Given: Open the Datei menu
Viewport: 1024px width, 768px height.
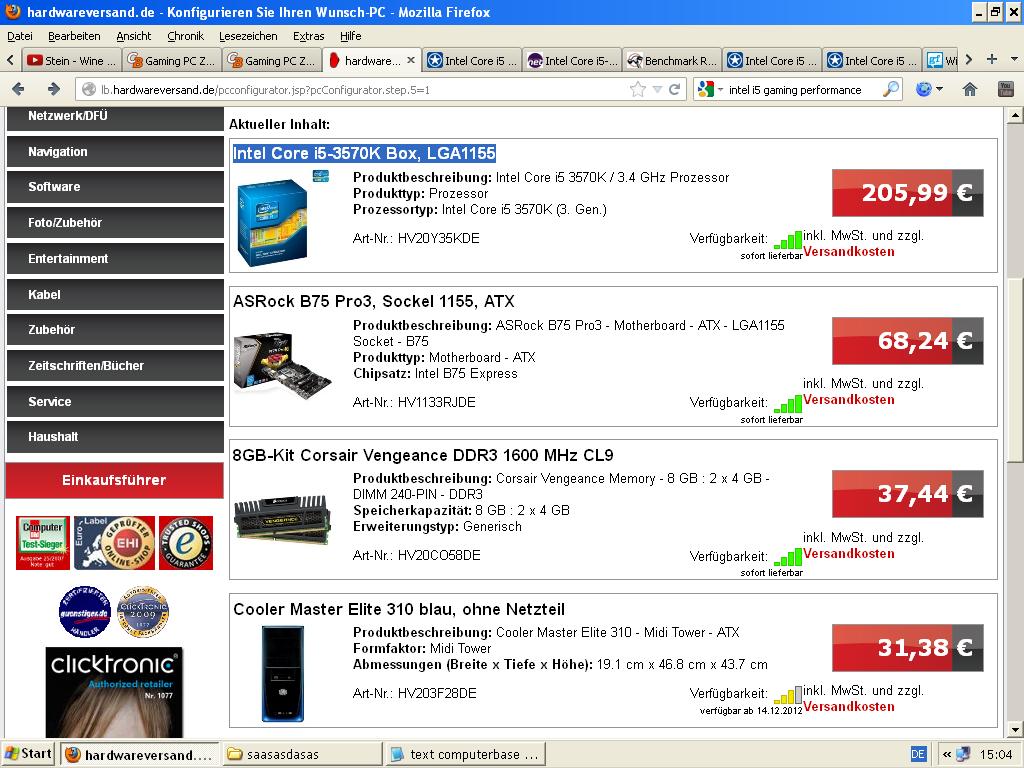Looking at the screenshot, I should [20, 36].
